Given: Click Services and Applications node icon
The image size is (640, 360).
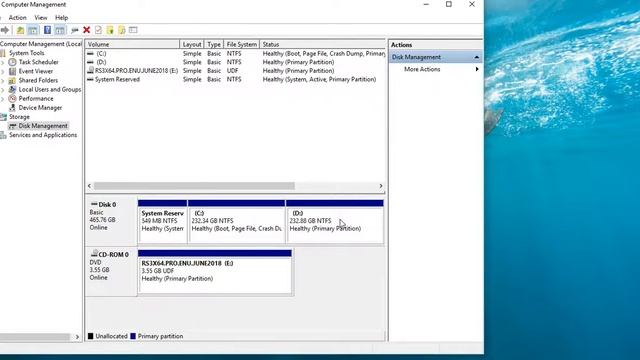Looking at the screenshot, I should [3, 135].
